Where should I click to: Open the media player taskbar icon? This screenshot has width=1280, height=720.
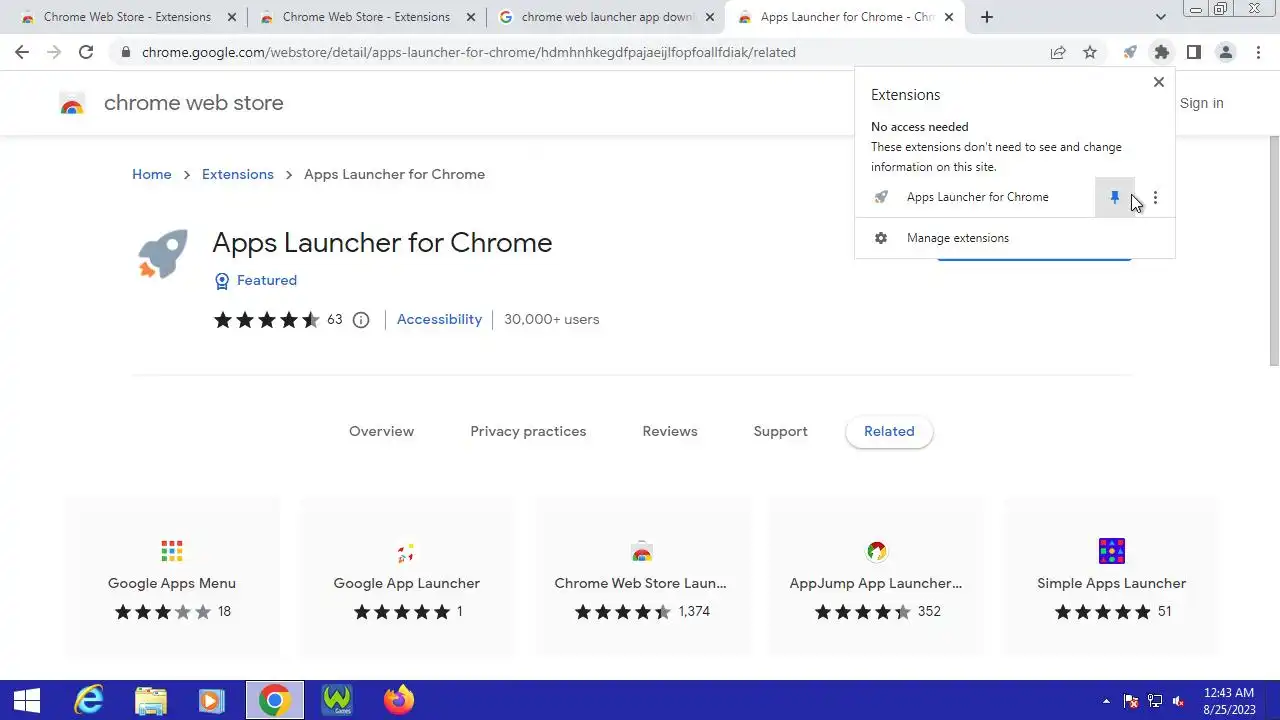click(212, 700)
